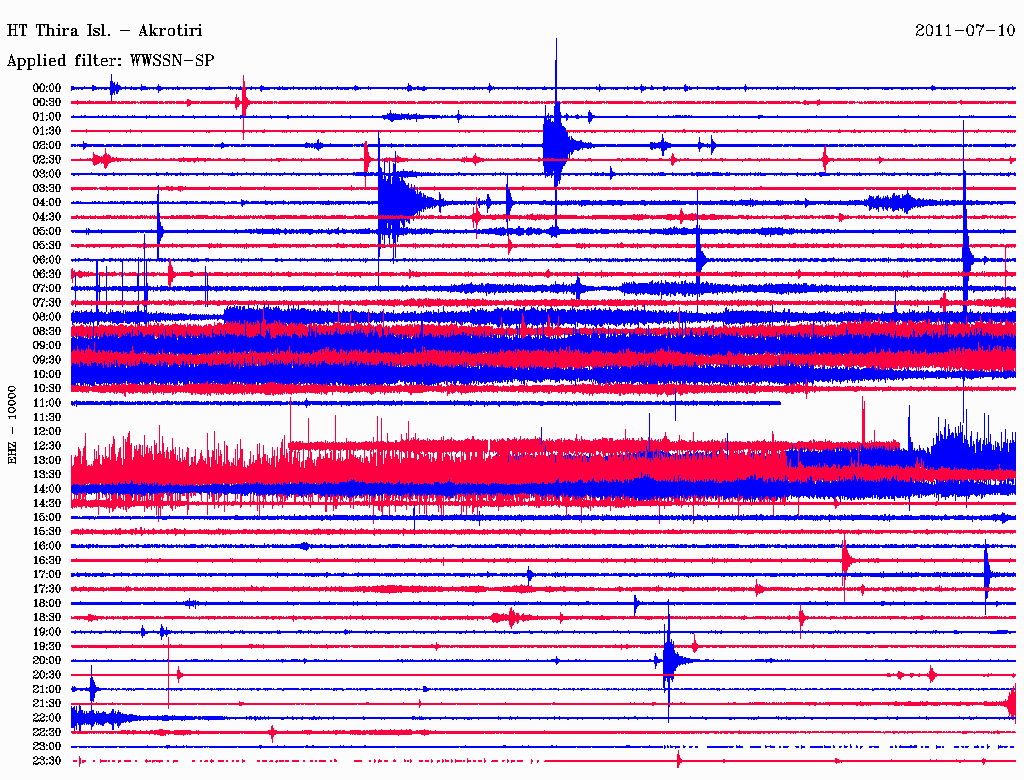Click the 'Applied filter: WWSSN-SP' label
Screen dimensions: 1024x780
pos(110,61)
